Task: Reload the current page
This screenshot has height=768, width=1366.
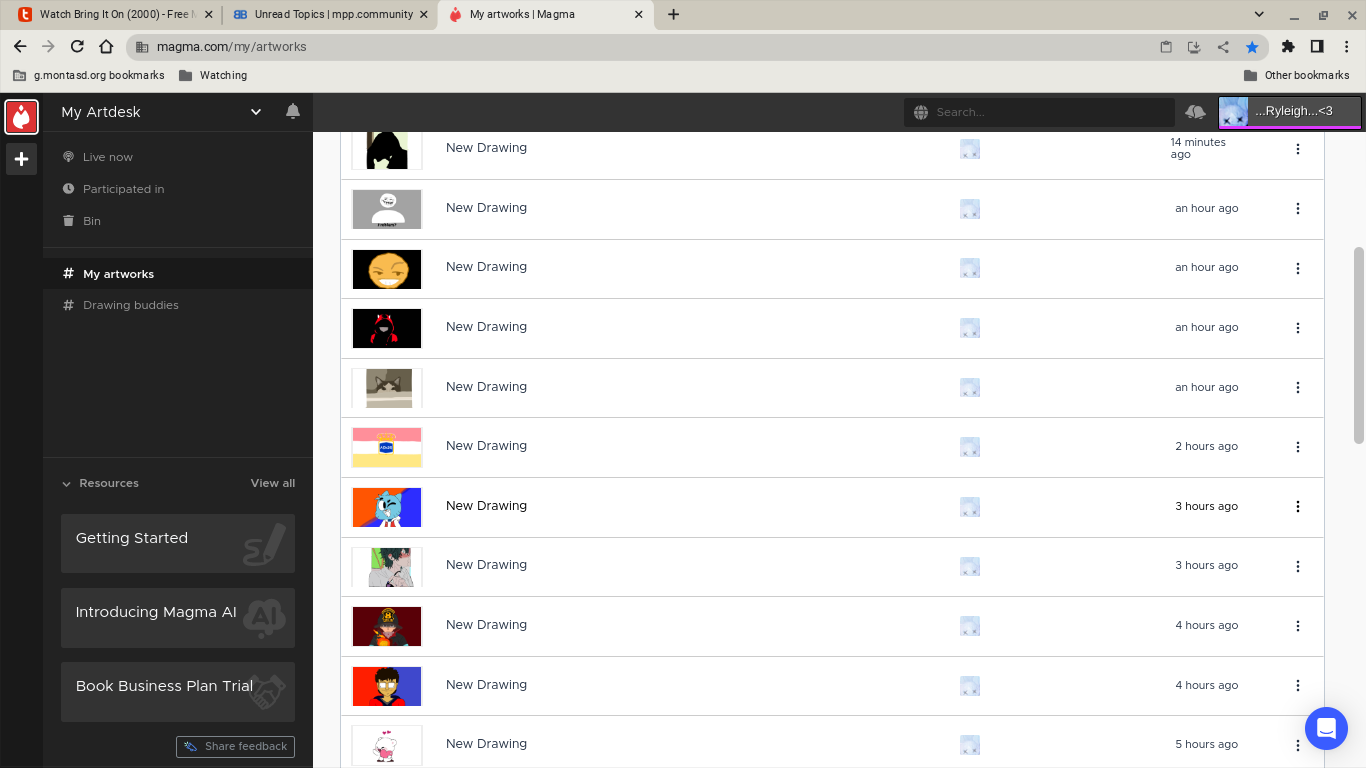Action: [77, 47]
